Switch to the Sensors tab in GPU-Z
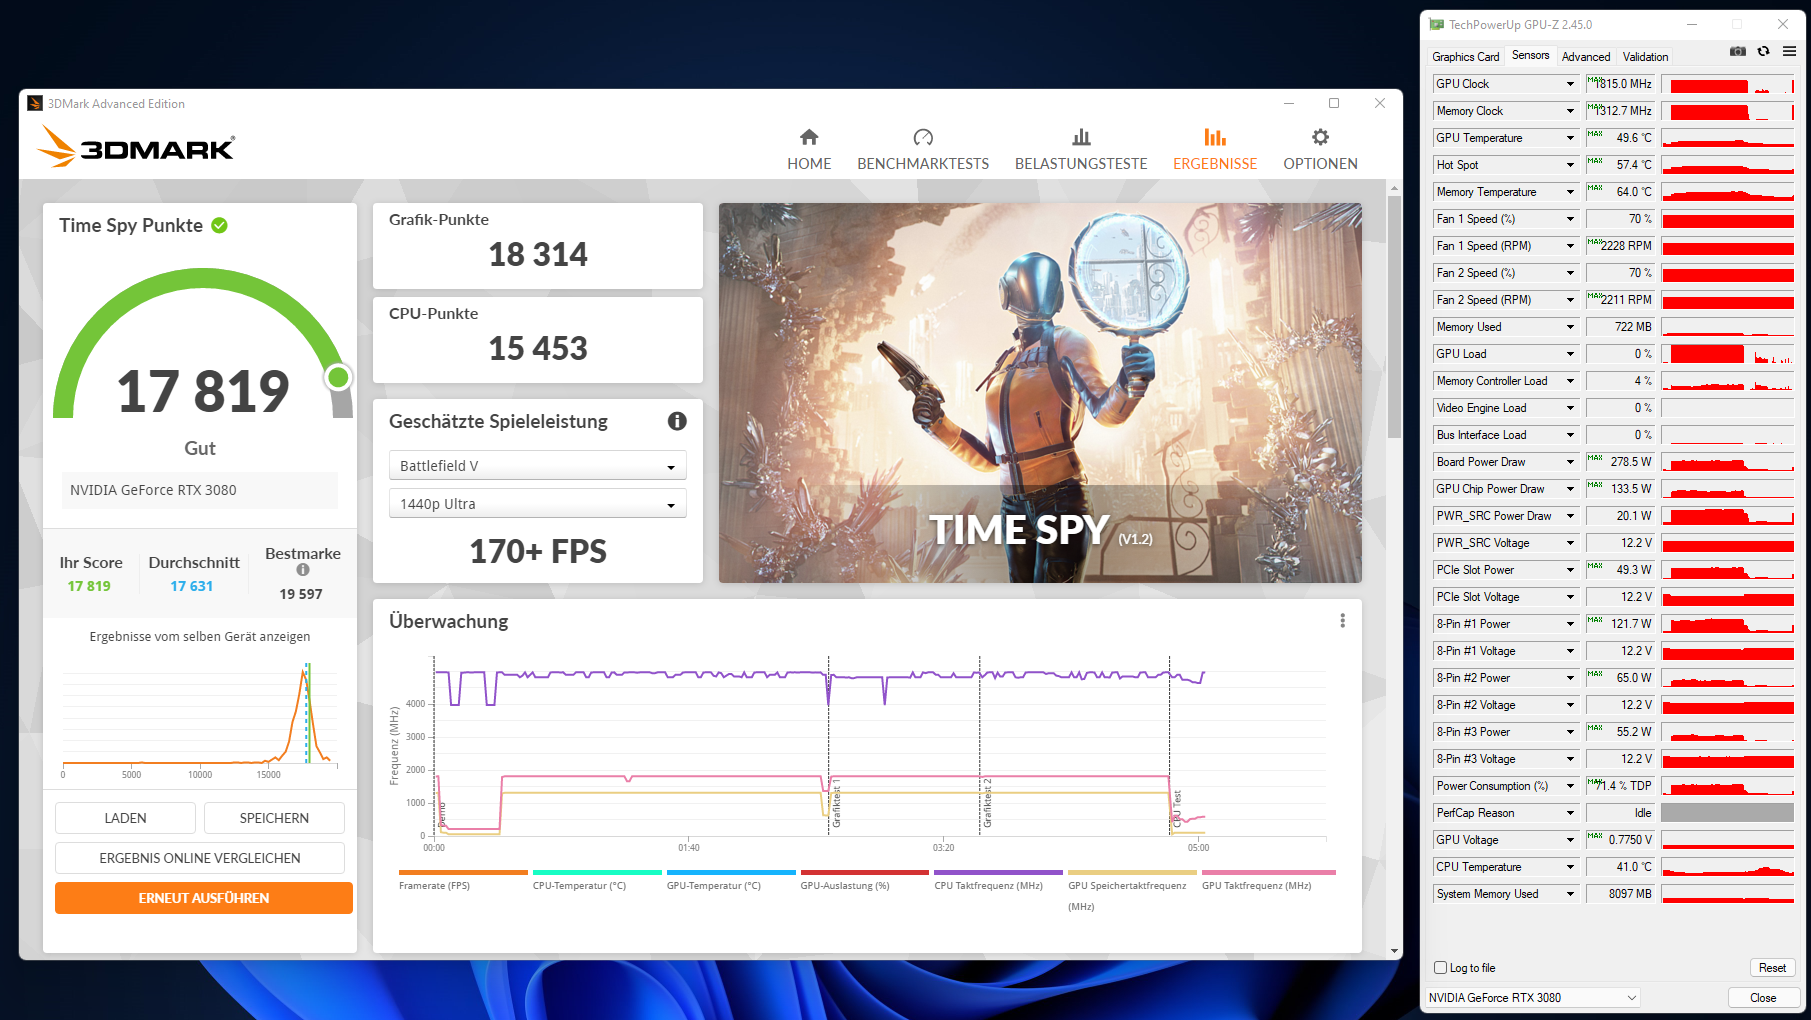Viewport: 1811px width, 1020px height. pos(1530,56)
